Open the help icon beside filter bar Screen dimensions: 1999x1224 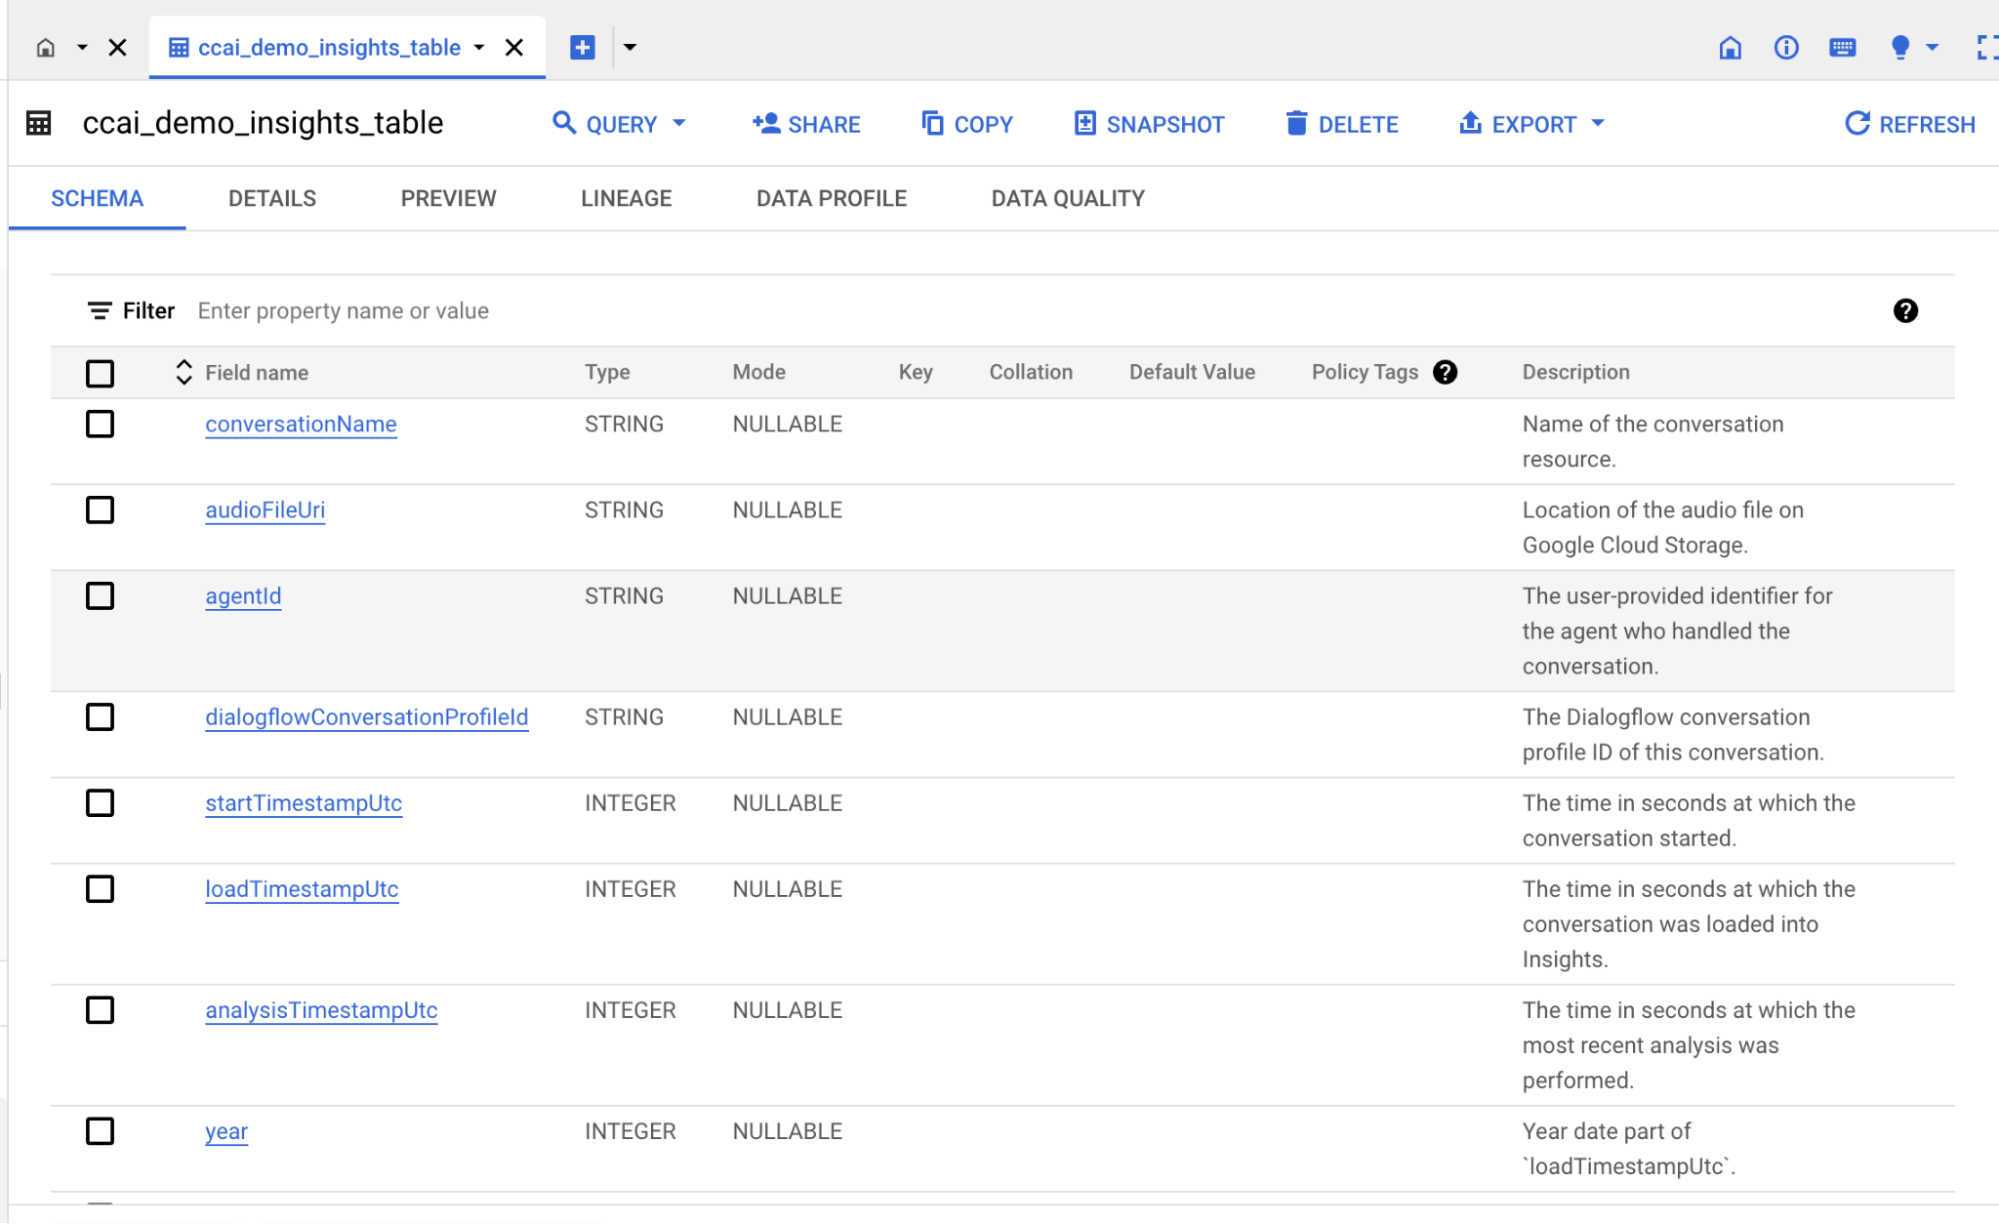(x=1906, y=311)
